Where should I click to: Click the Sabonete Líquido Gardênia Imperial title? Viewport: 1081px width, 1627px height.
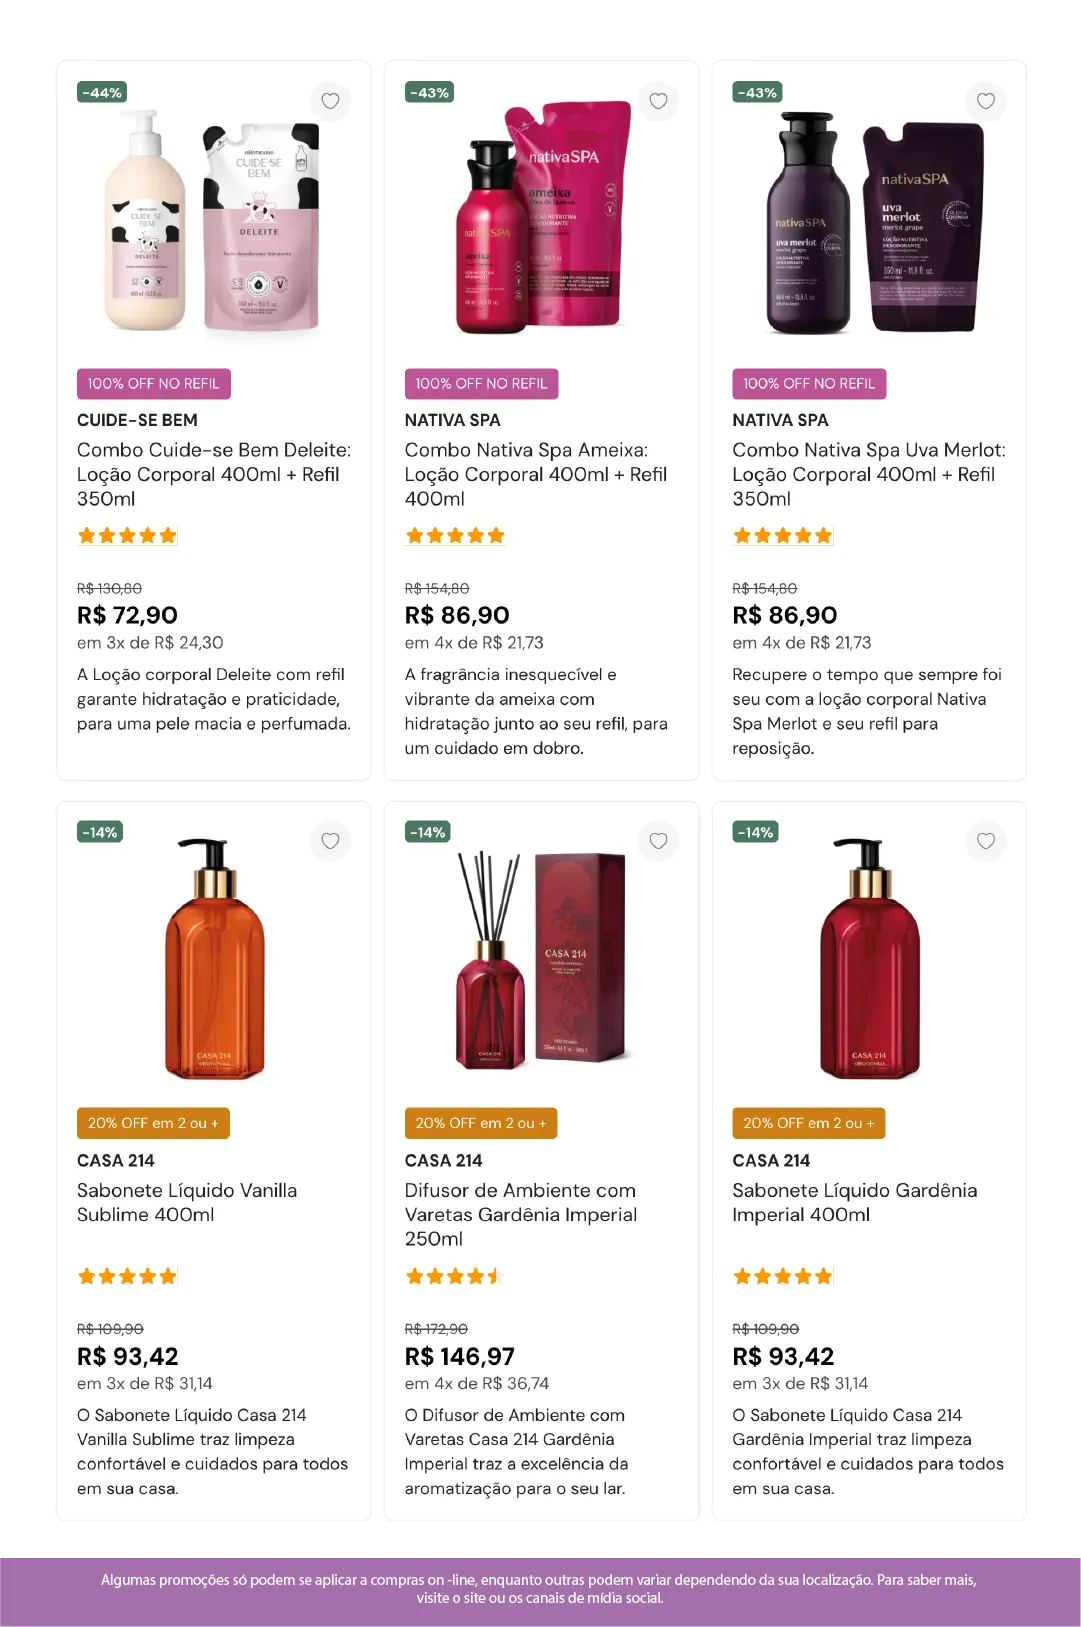click(854, 1202)
